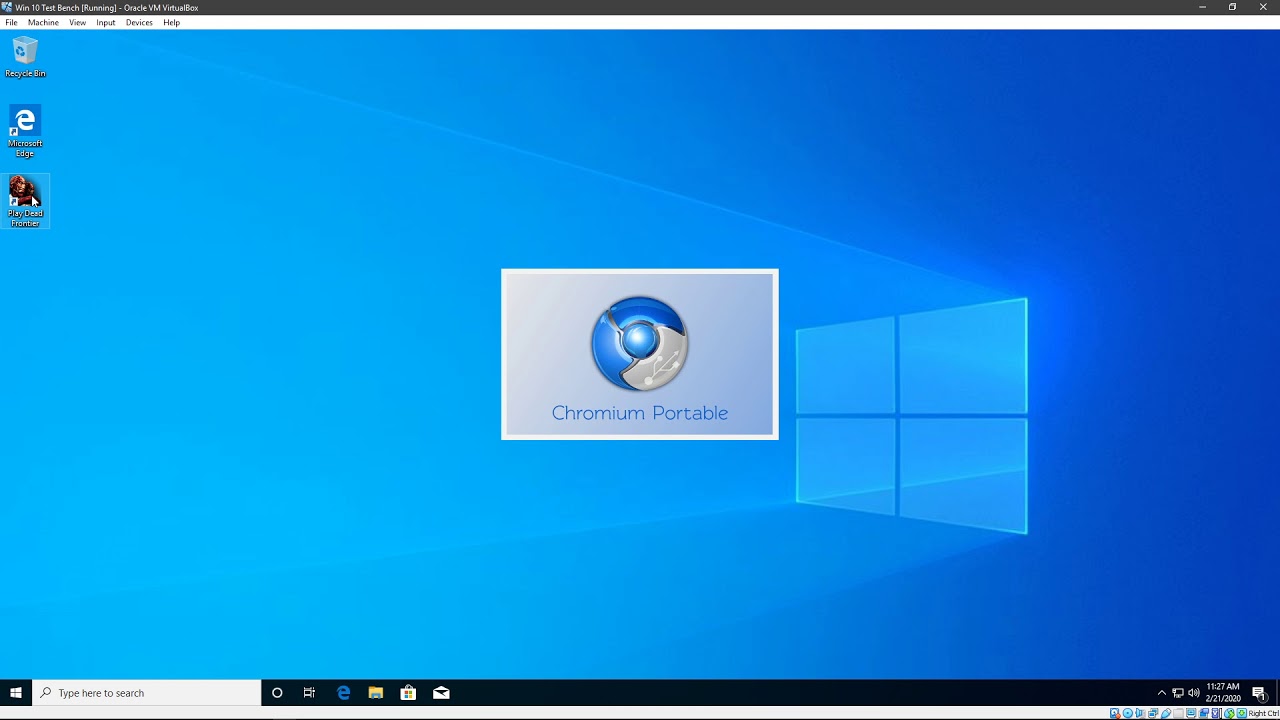Minimize the VirtualBox window
This screenshot has width=1280, height=720.
tap(1202, 7)
